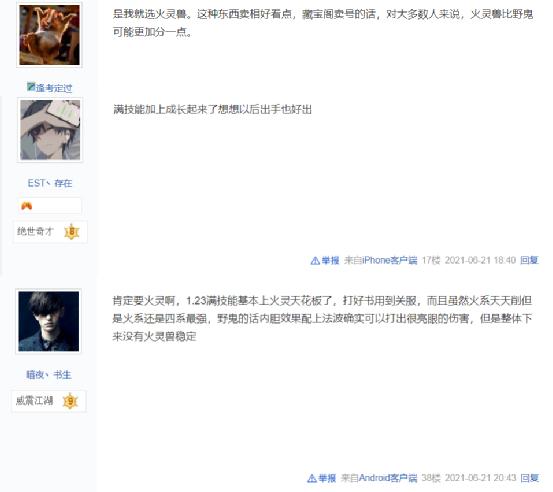The height and width of the screenshot is (492, 553).
Task: Visit the 暗夜丶书生 username link
Action: coord(49,375)
